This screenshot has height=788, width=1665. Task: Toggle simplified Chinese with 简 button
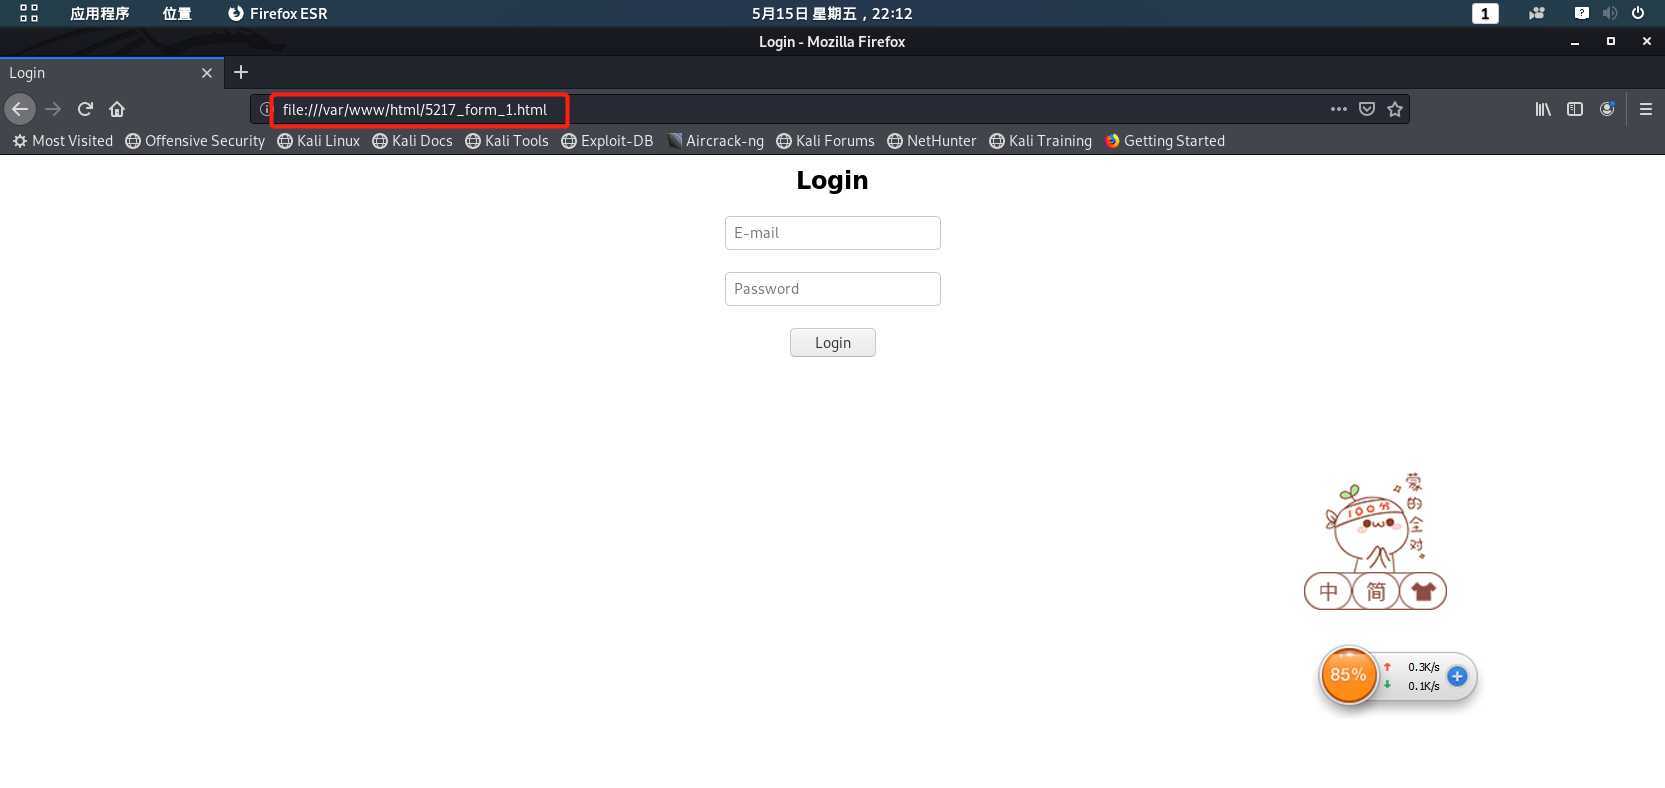[x=1376, y=591]
